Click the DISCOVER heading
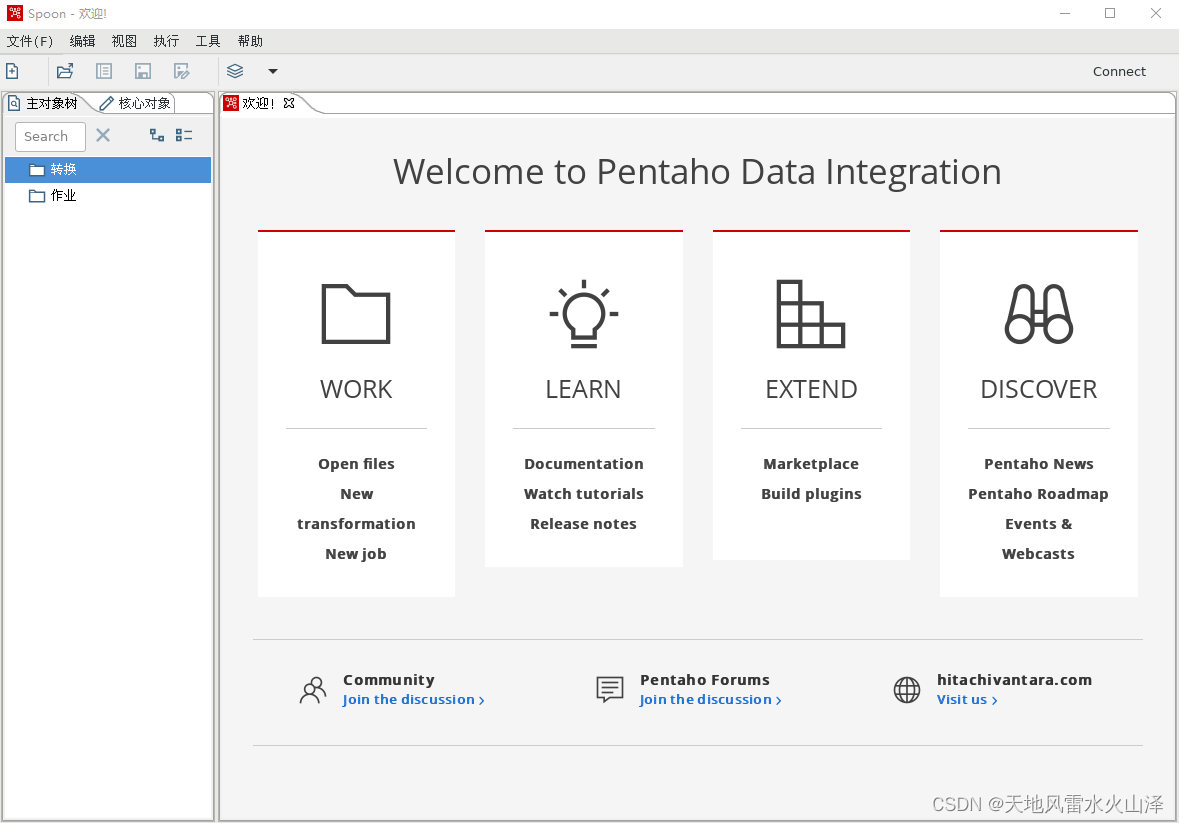1179x823 pixels. 1038,389
